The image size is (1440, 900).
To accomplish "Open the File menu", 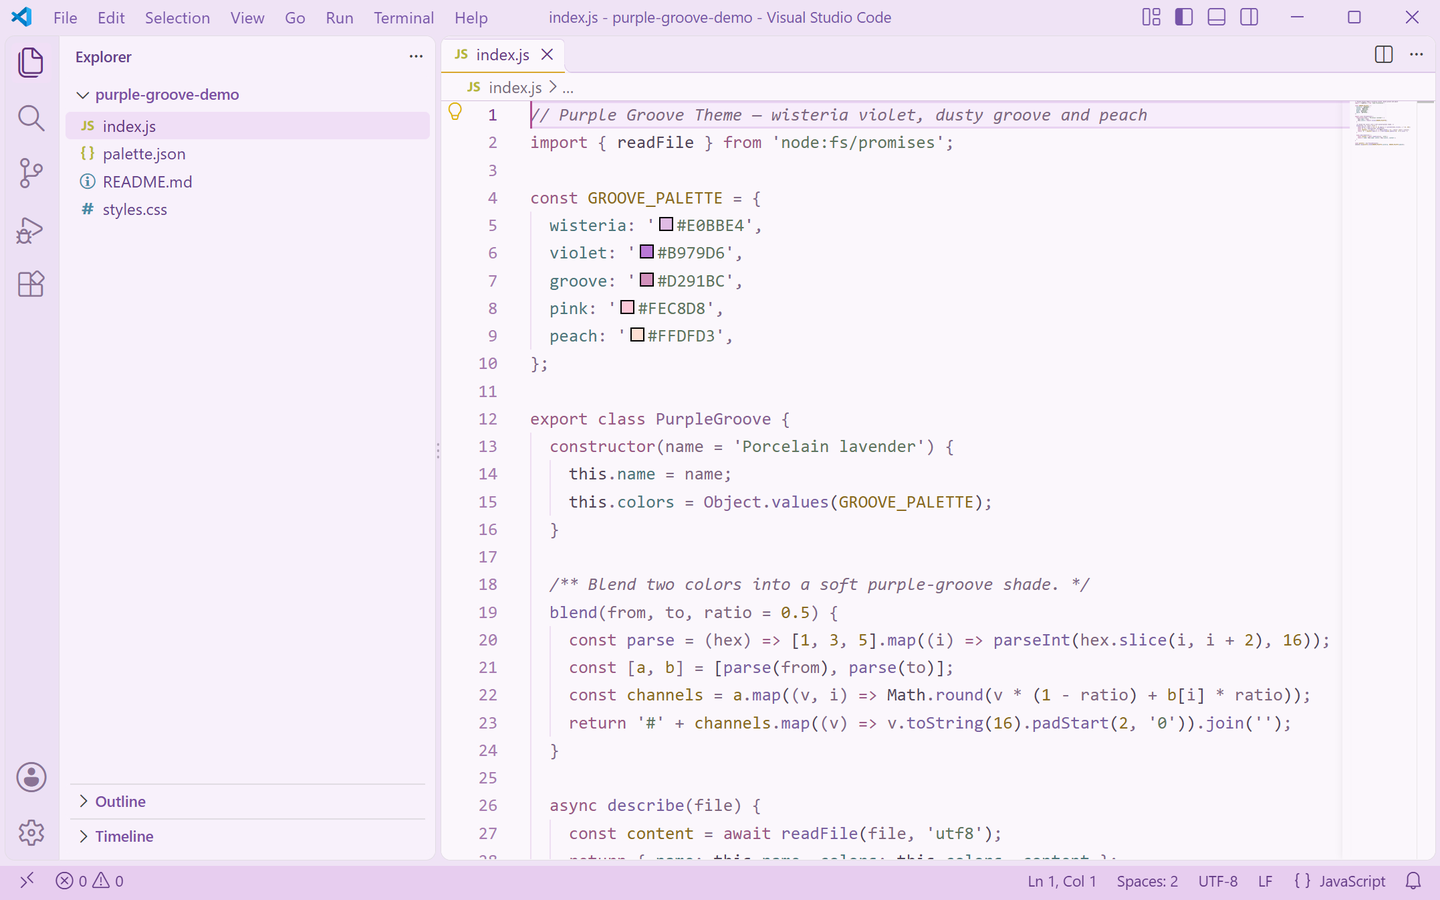I will (x=65, y=18).
